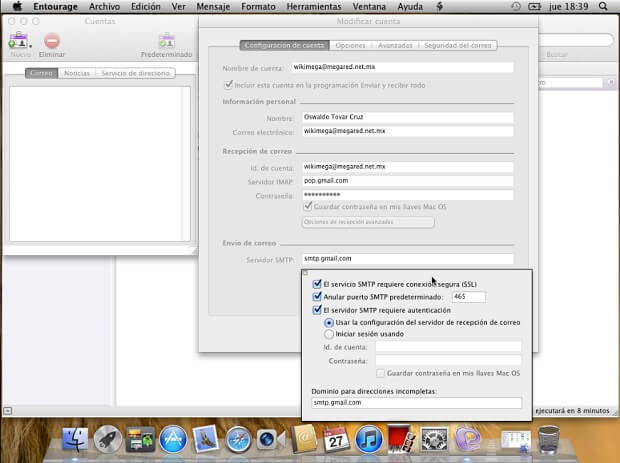Click the Time Machine menu bar icon
Screen dimensions: 620x463
(516, 6)
